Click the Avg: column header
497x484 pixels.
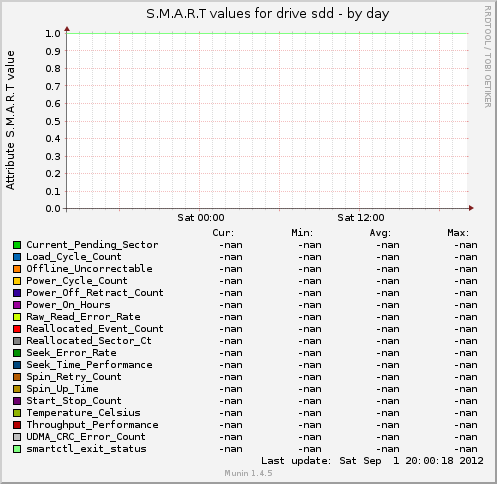pyautogui.click(x=380, y=233)
